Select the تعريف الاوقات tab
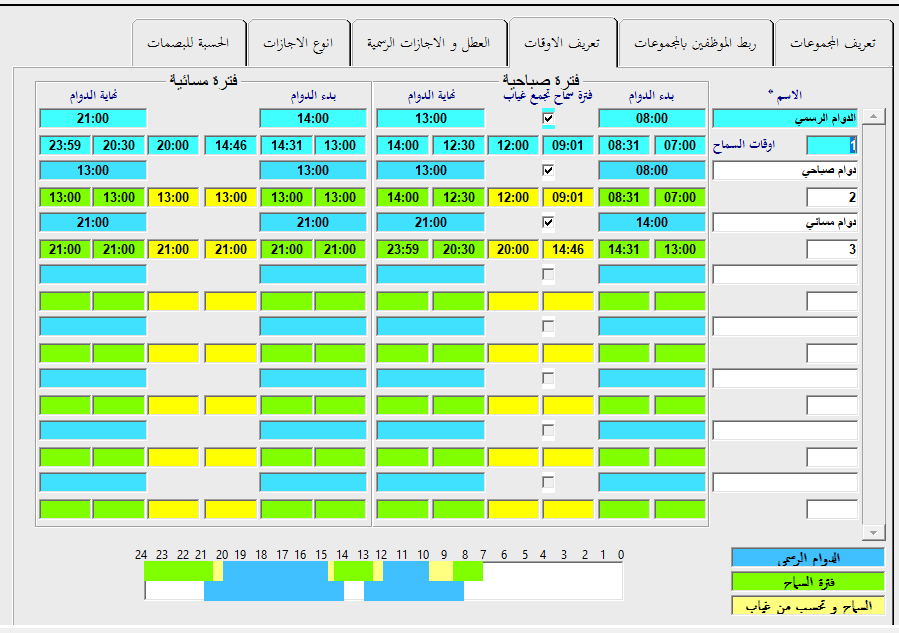 coord(562,44)
